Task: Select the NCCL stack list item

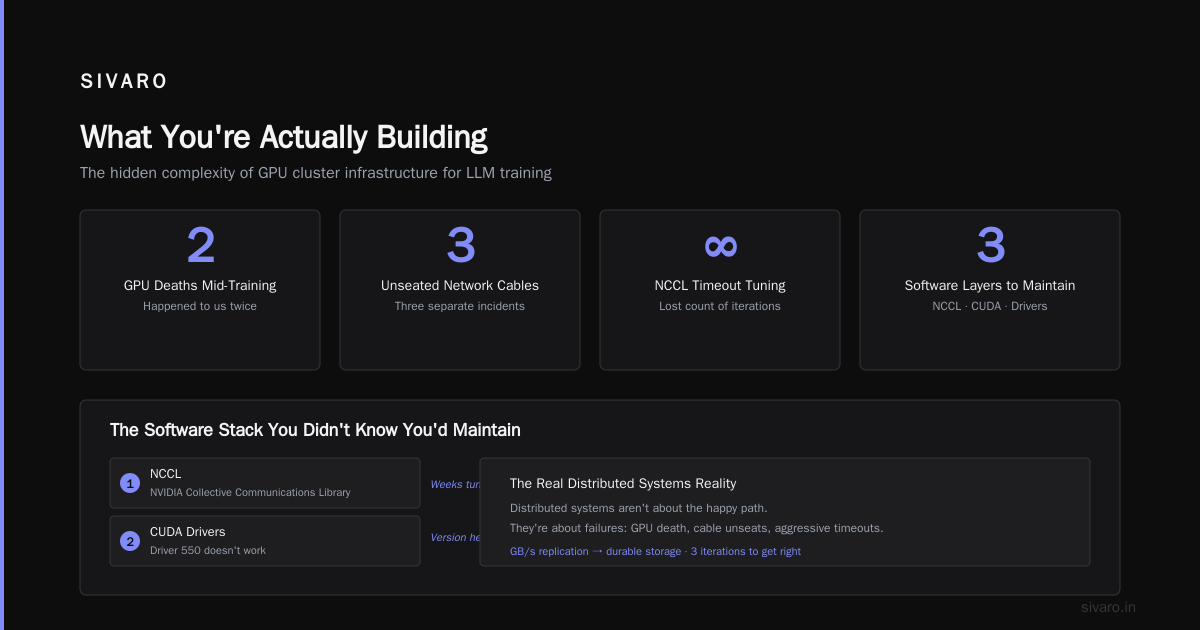Action: [265, 483]
